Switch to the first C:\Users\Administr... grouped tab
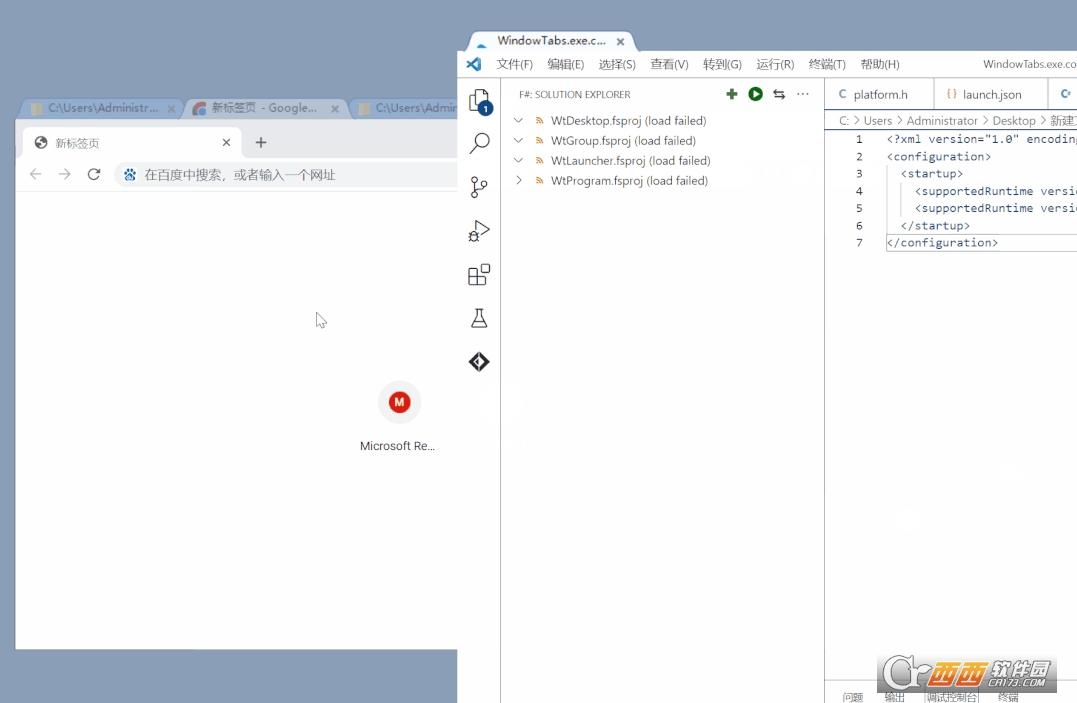This screenshot has height=703, width=1077. (102, 108)
